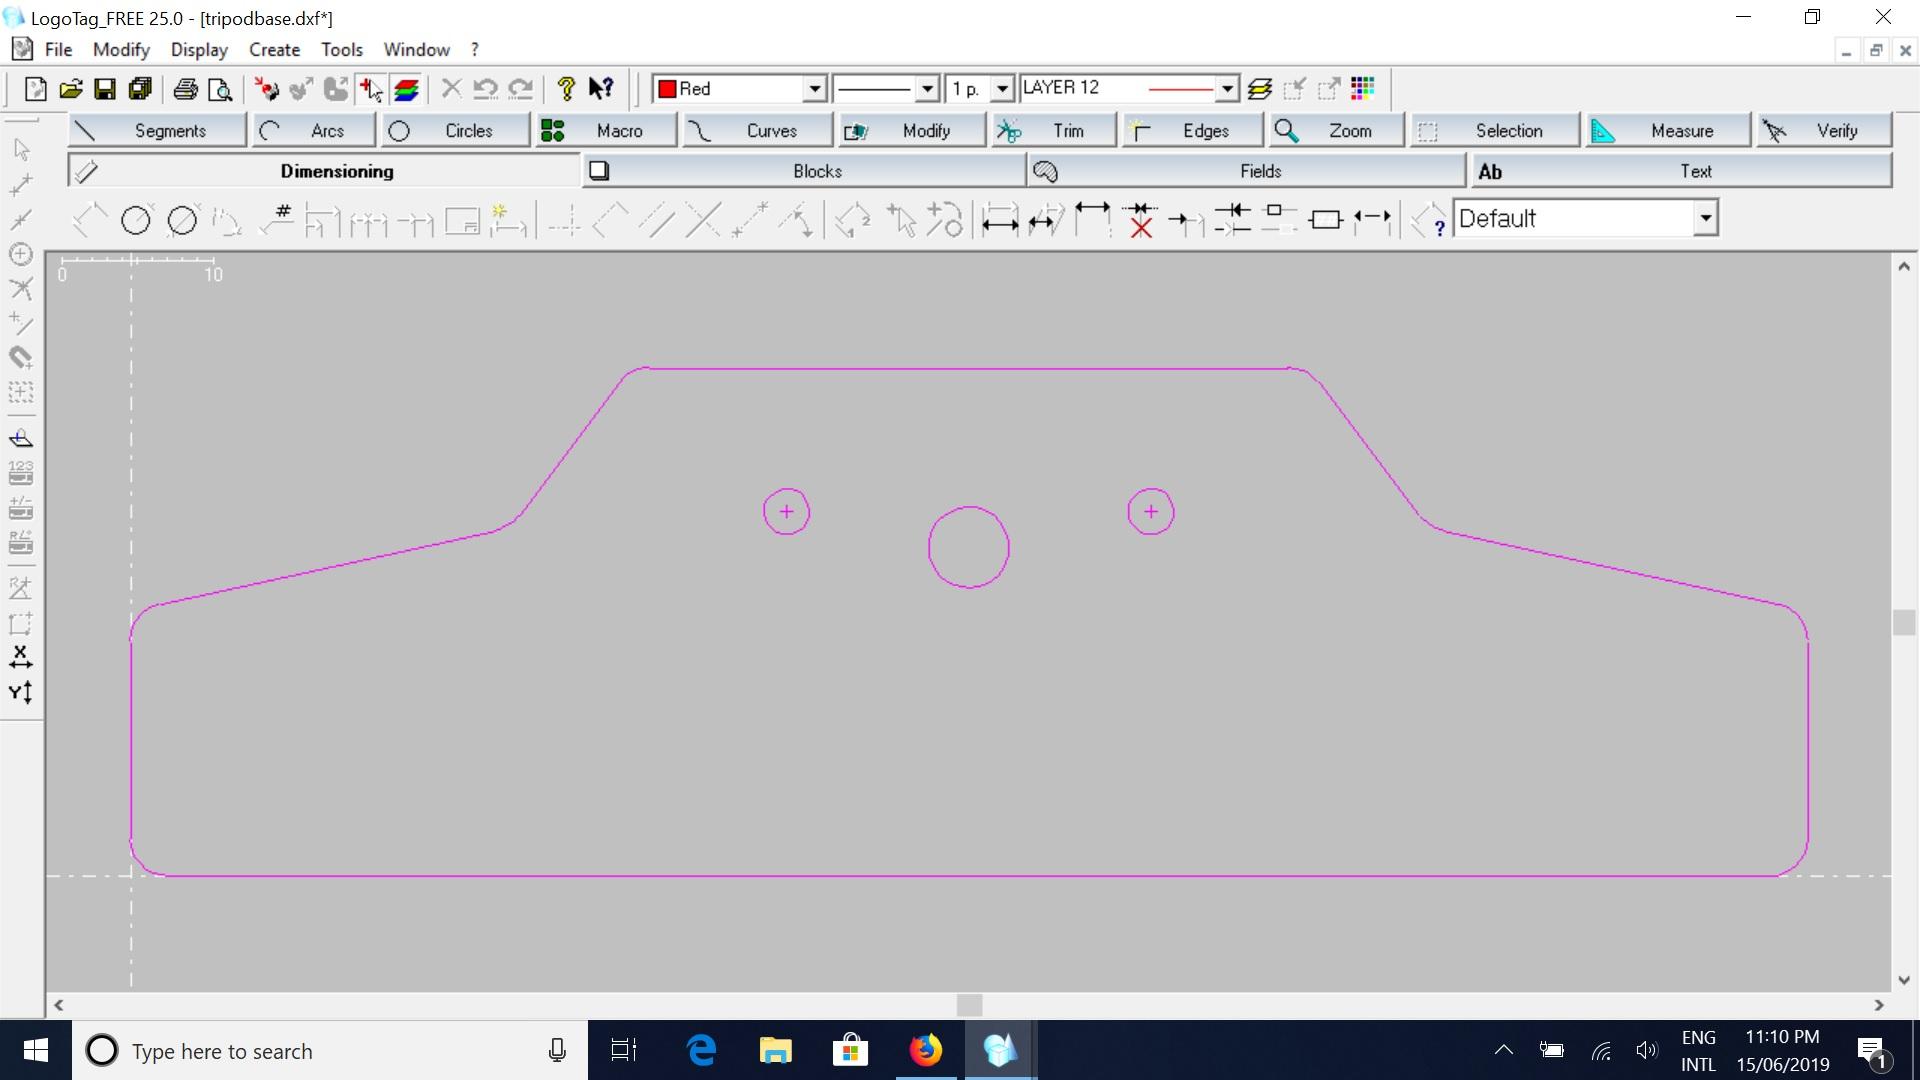Click the top bracket dimension icon
This screenshot has width=1920, height=1080.
pyautogui.click(x=1092, y=220)
